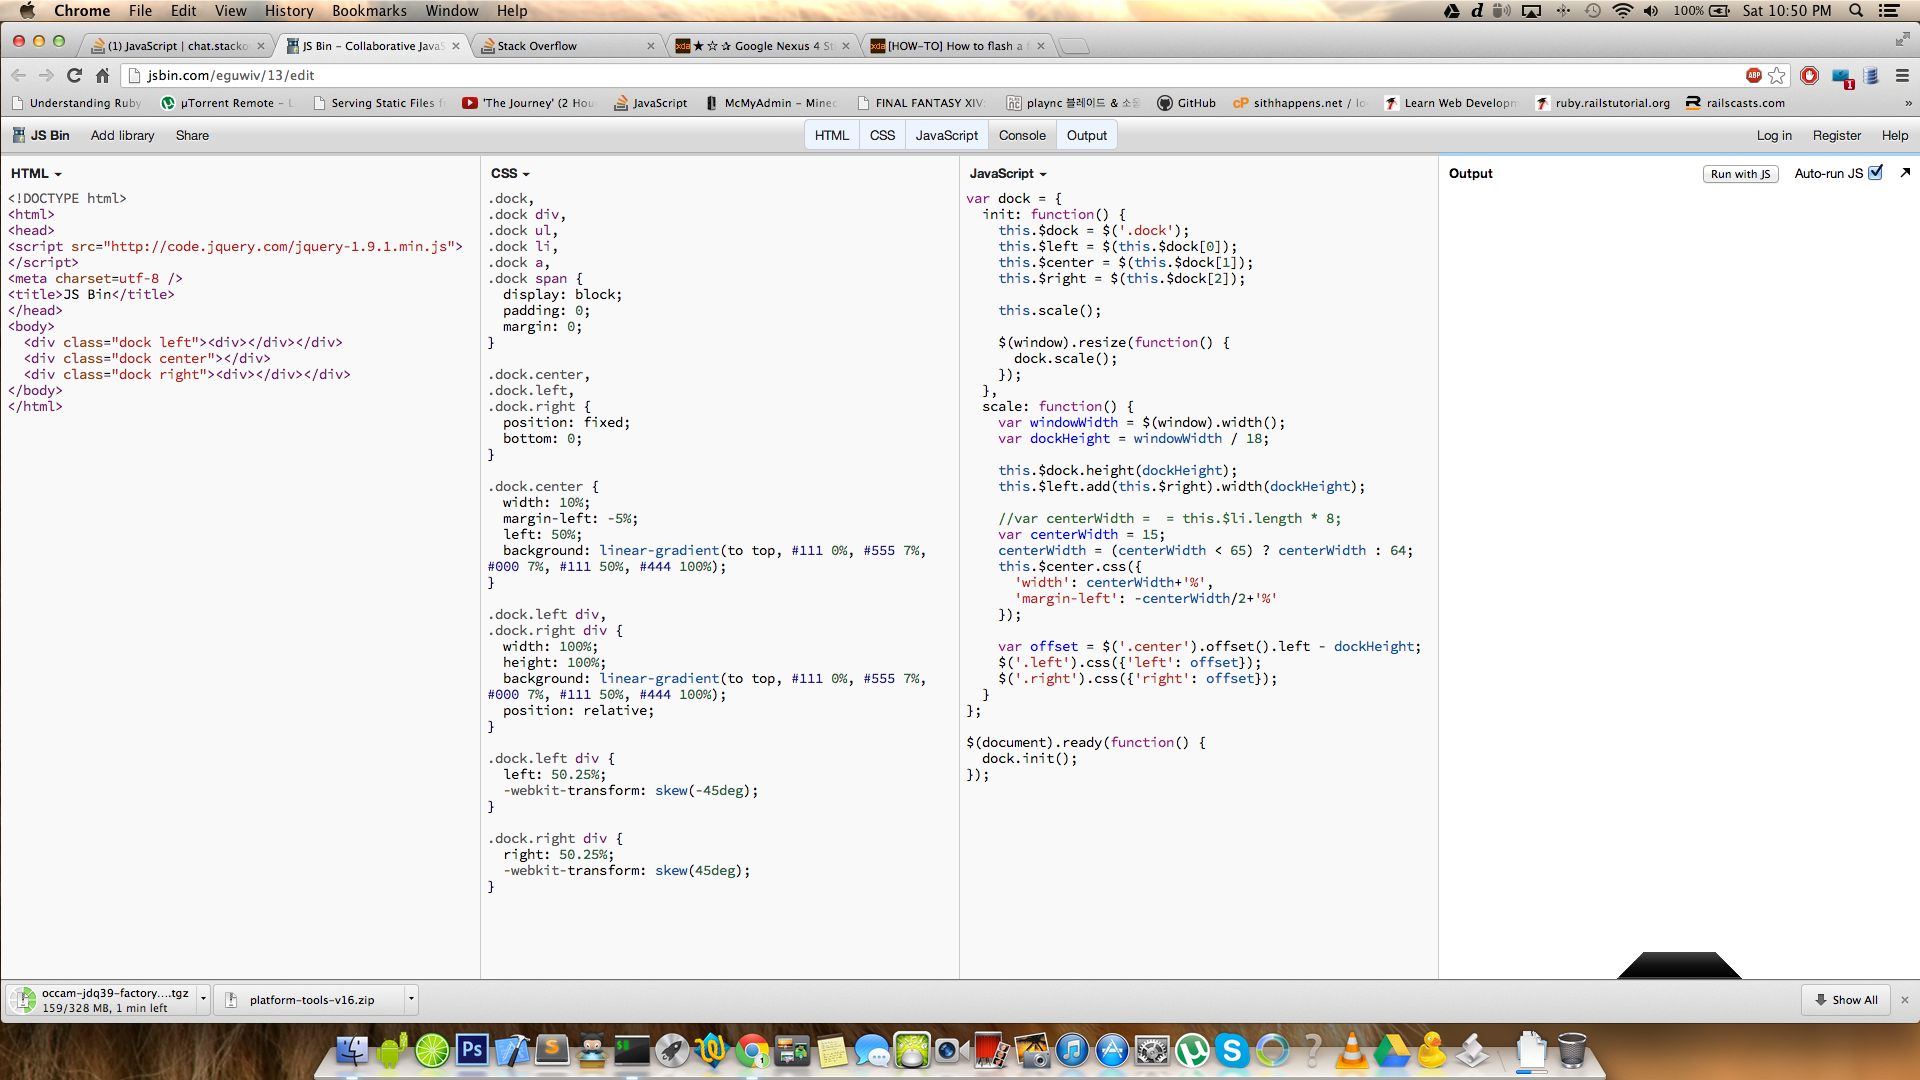
Task: Open Google Drive from the dock
Action: tap(1391, 1050)
